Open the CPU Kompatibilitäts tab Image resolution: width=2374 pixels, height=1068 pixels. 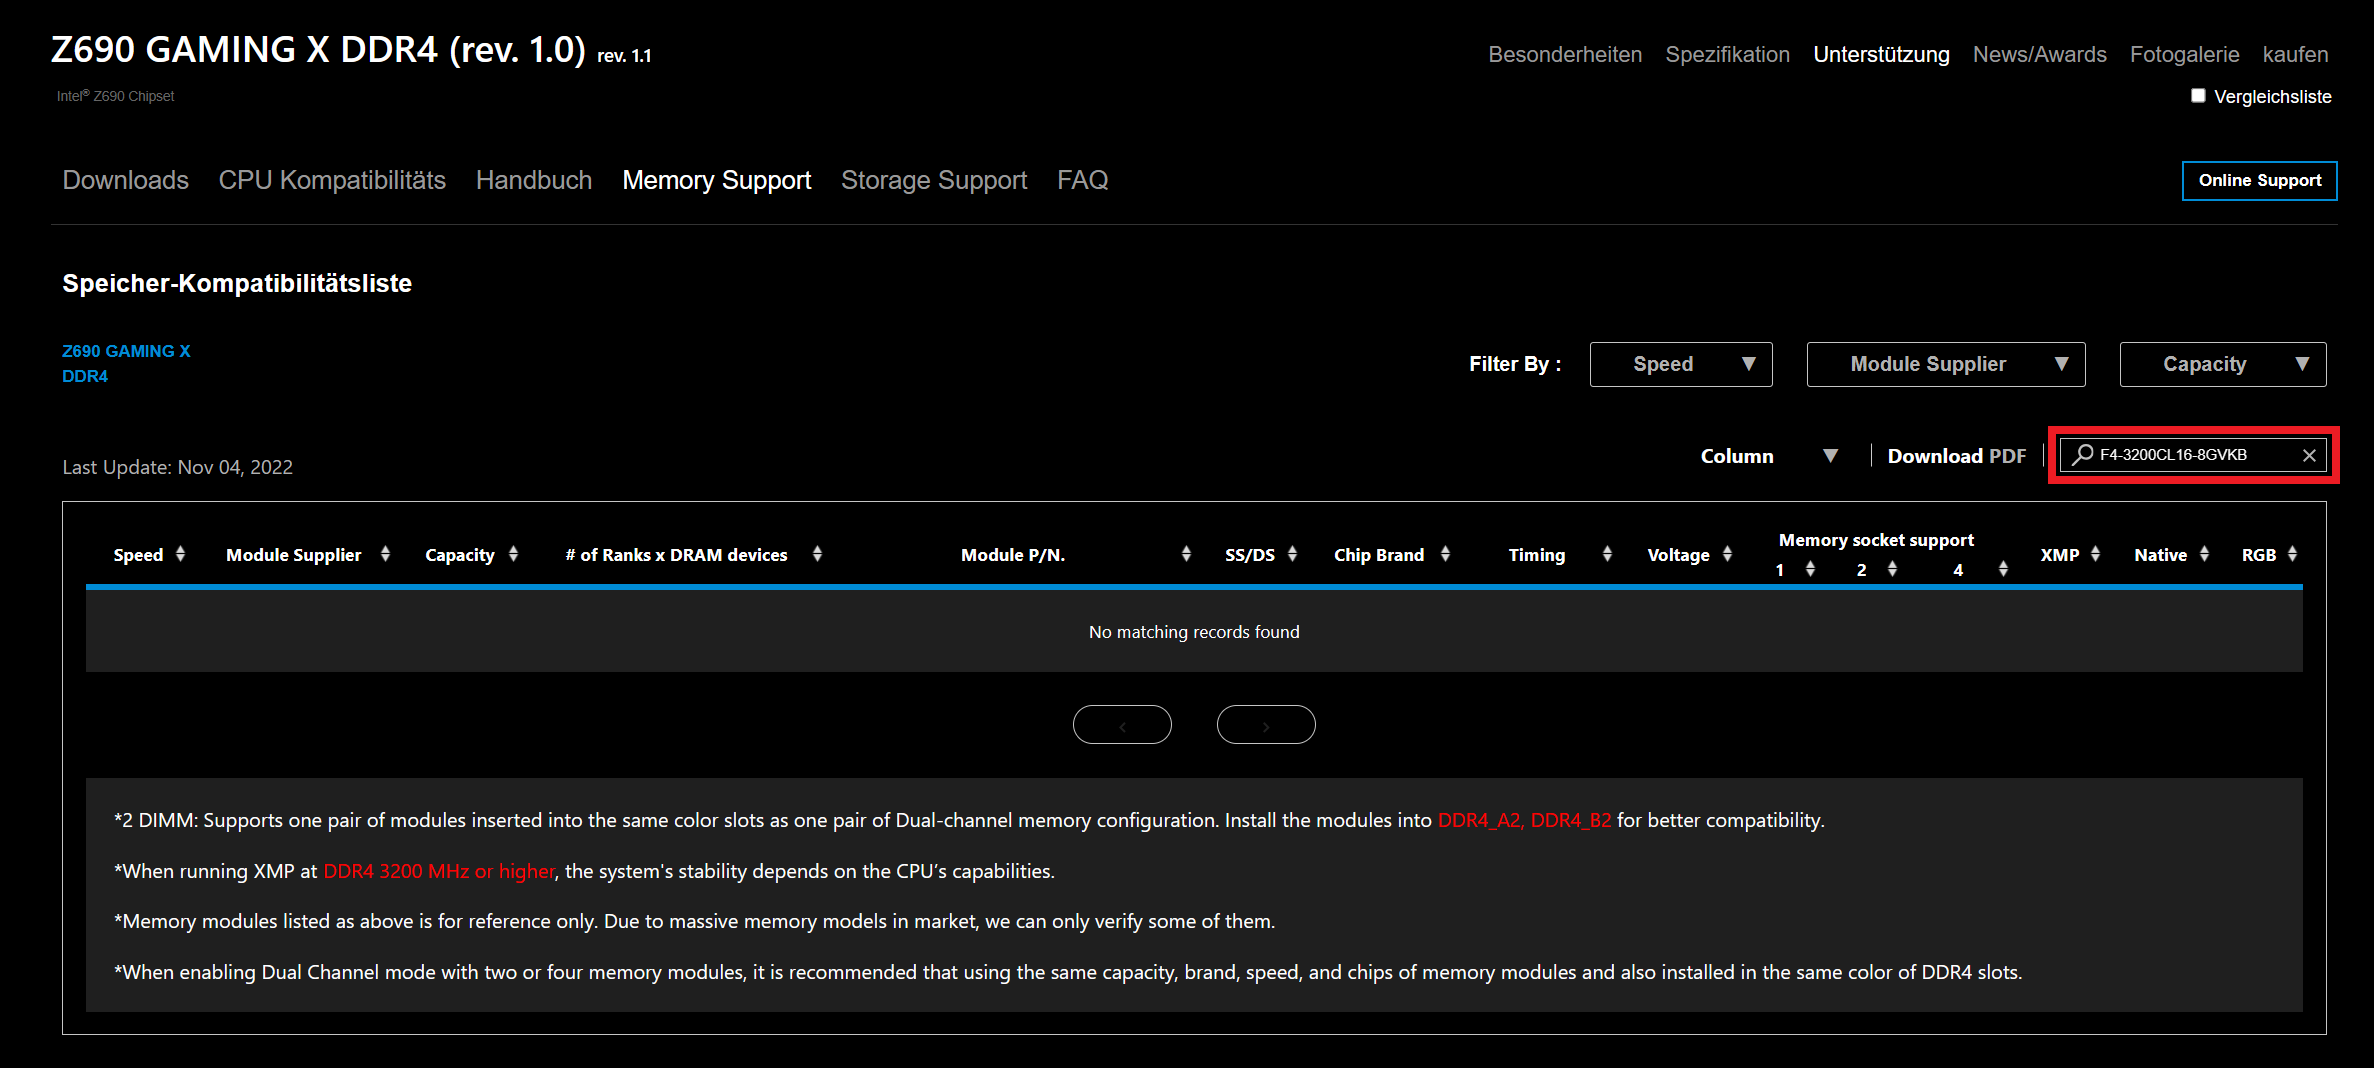point(332,180)
